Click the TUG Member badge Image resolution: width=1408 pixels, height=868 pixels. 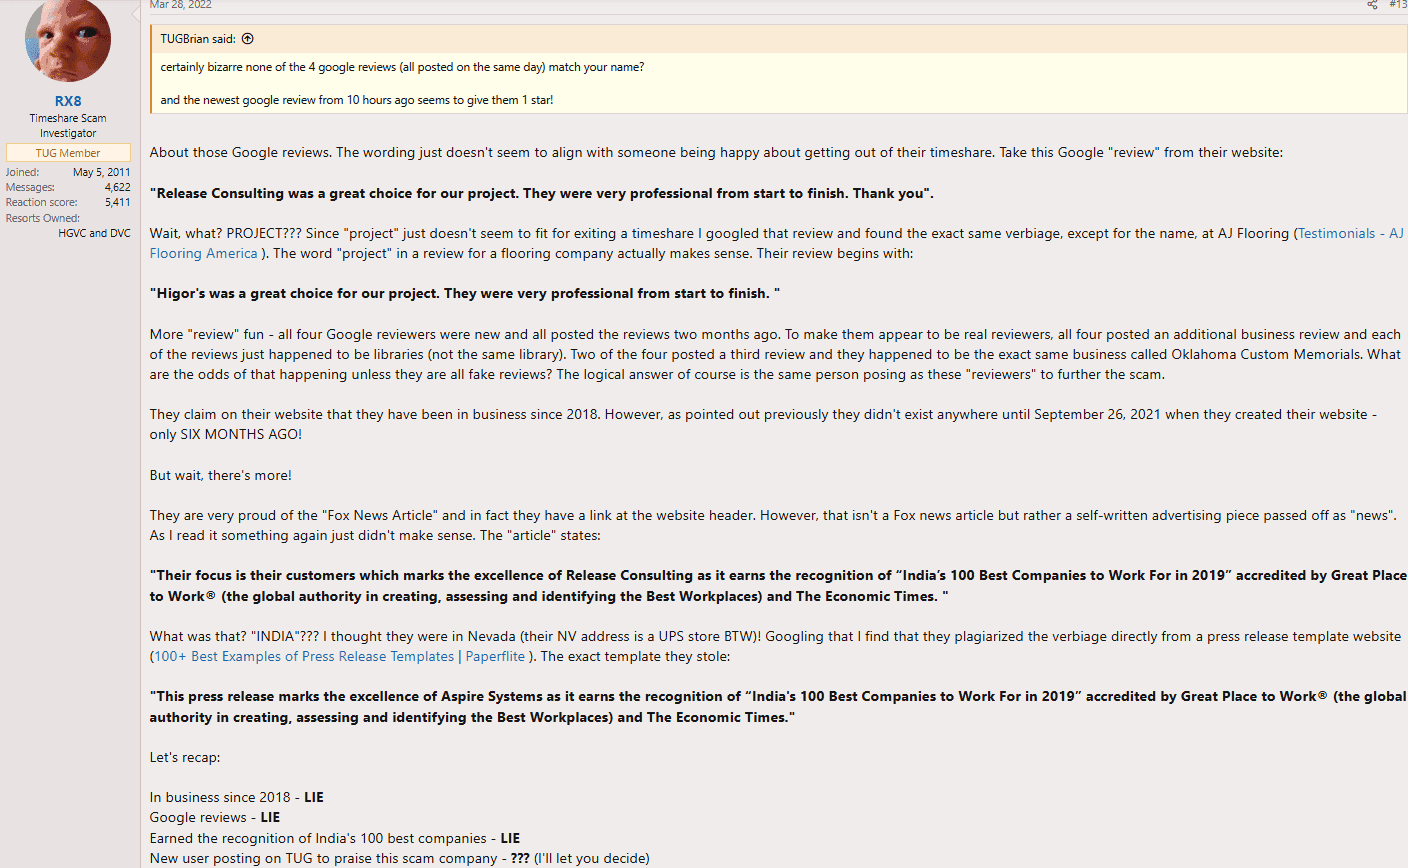click(68, 153)
